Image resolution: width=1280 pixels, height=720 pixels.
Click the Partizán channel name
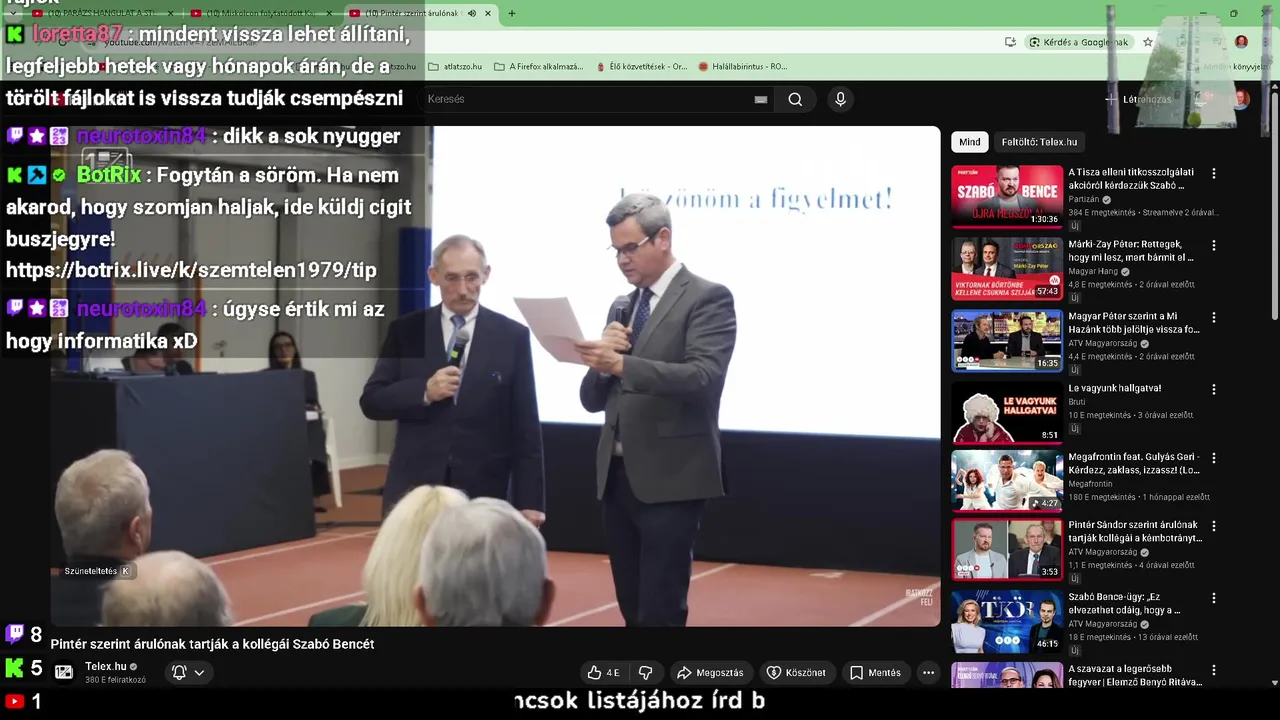(x=1083, y=199)
